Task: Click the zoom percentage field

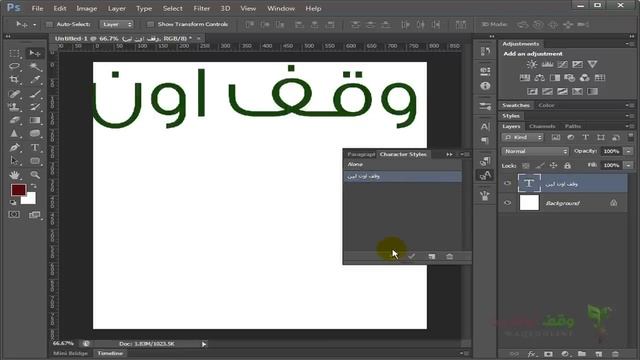Action: tap(63, 344)
